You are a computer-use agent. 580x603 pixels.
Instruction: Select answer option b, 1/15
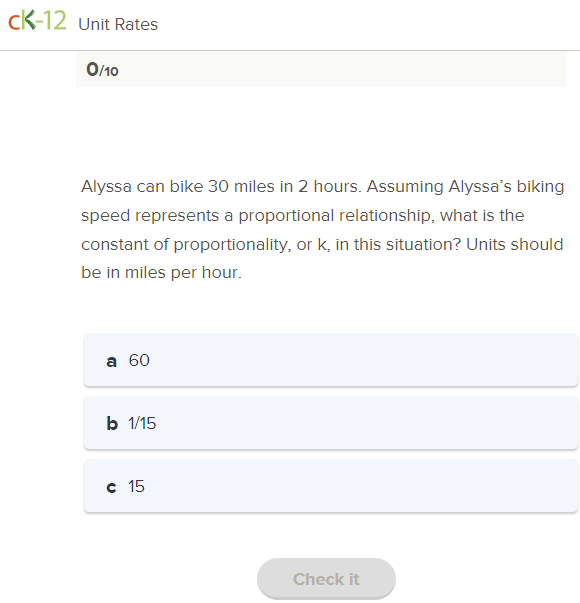tap(331, 423)
